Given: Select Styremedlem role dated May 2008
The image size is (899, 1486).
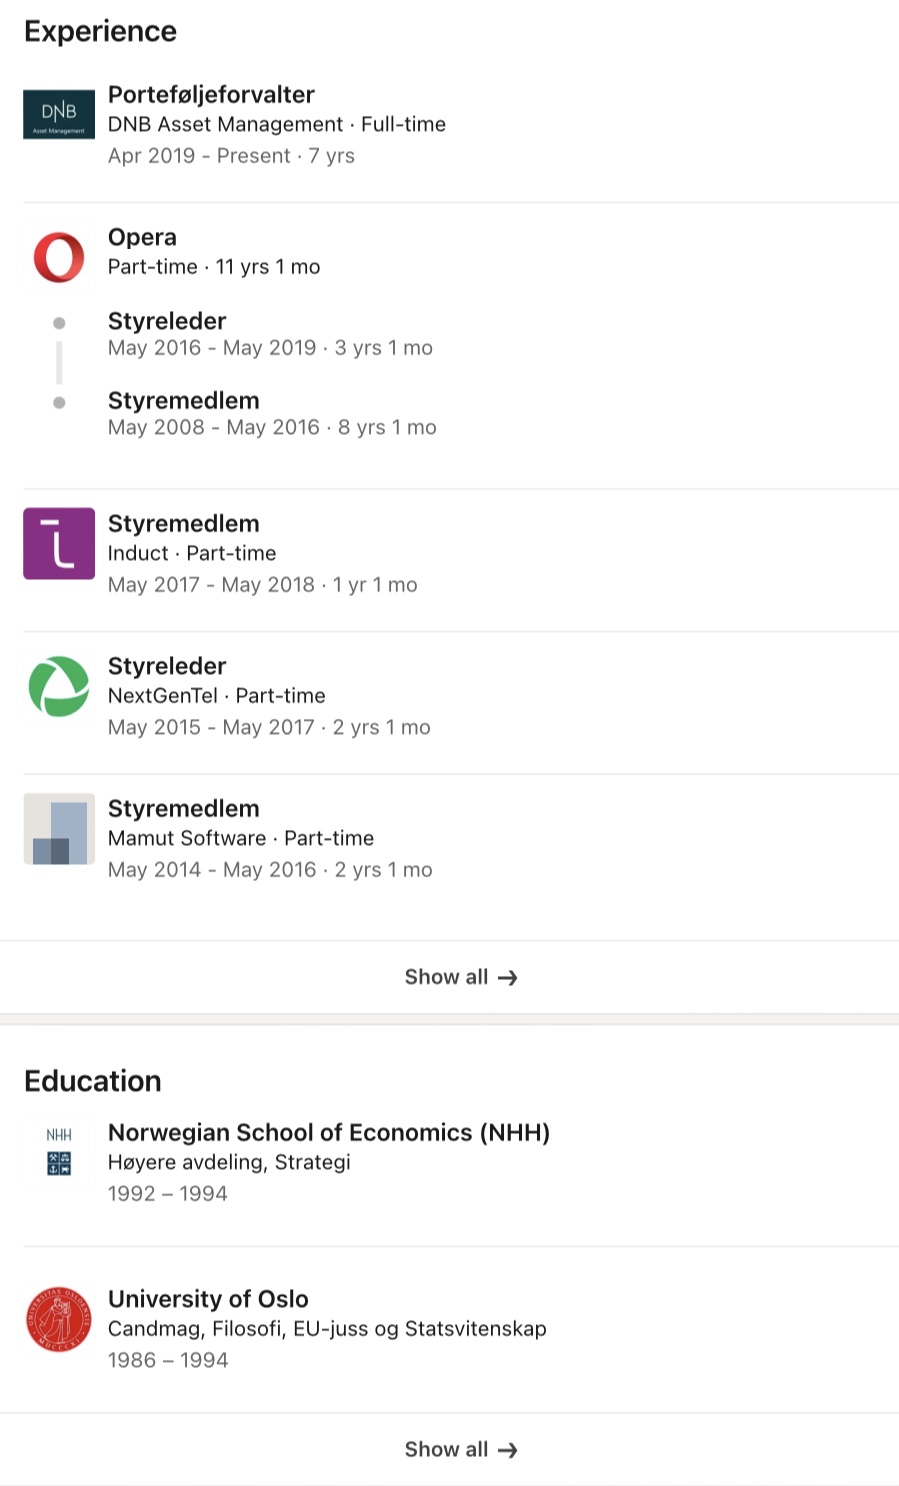Looking at the screenshot, I should click(183, 400).
